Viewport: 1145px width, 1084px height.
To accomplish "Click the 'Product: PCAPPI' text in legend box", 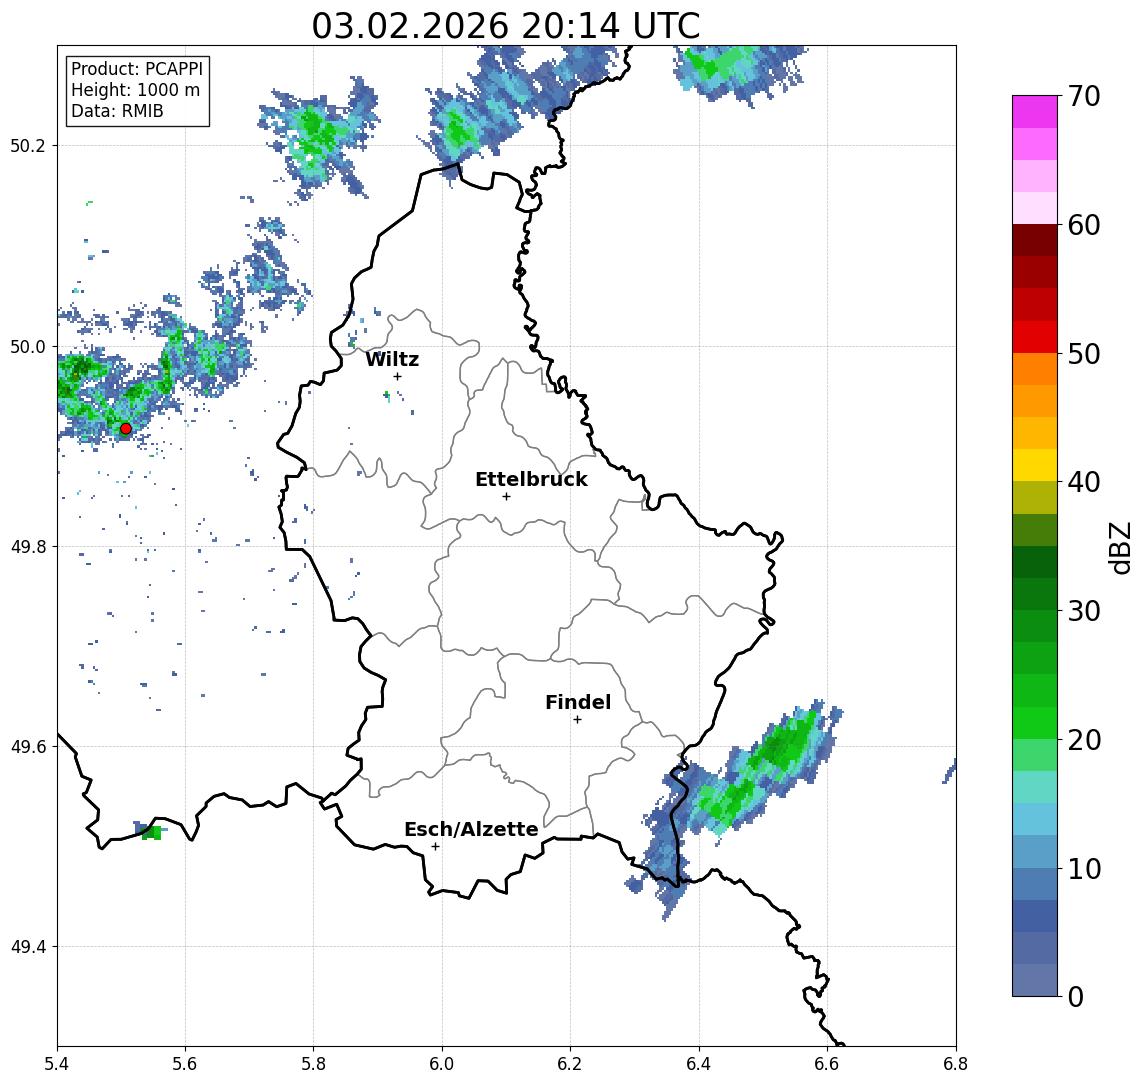I will coord(137,69).
